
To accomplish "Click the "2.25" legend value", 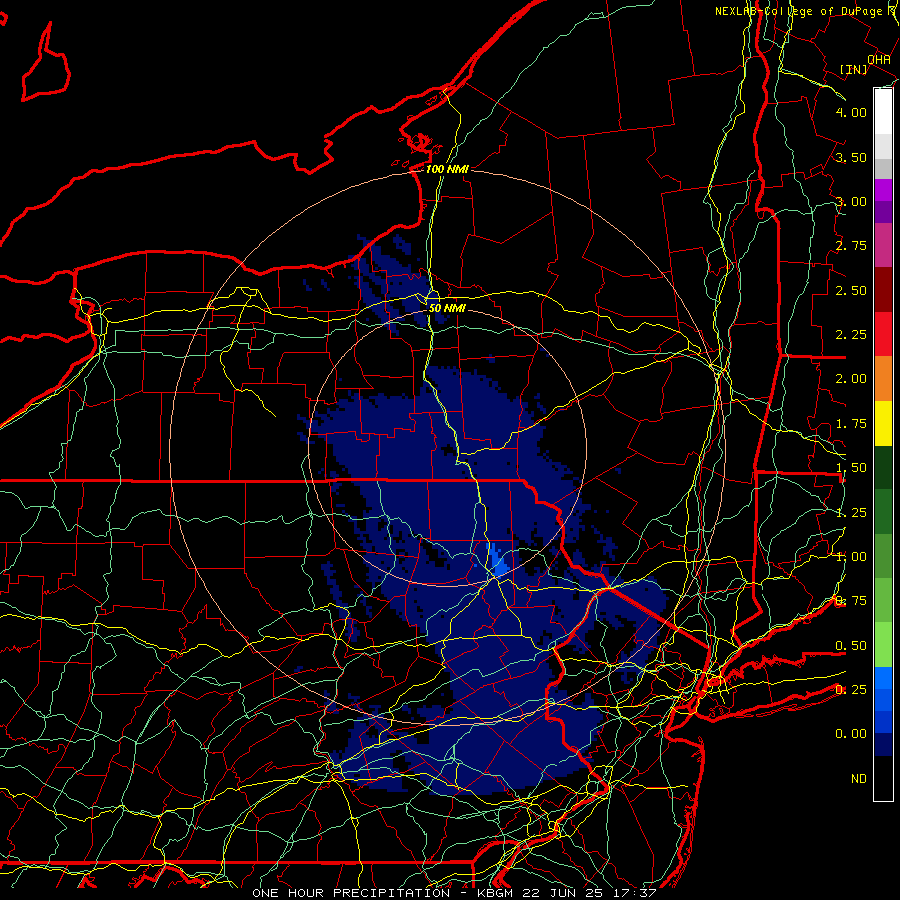I will (x=851, y=335).
